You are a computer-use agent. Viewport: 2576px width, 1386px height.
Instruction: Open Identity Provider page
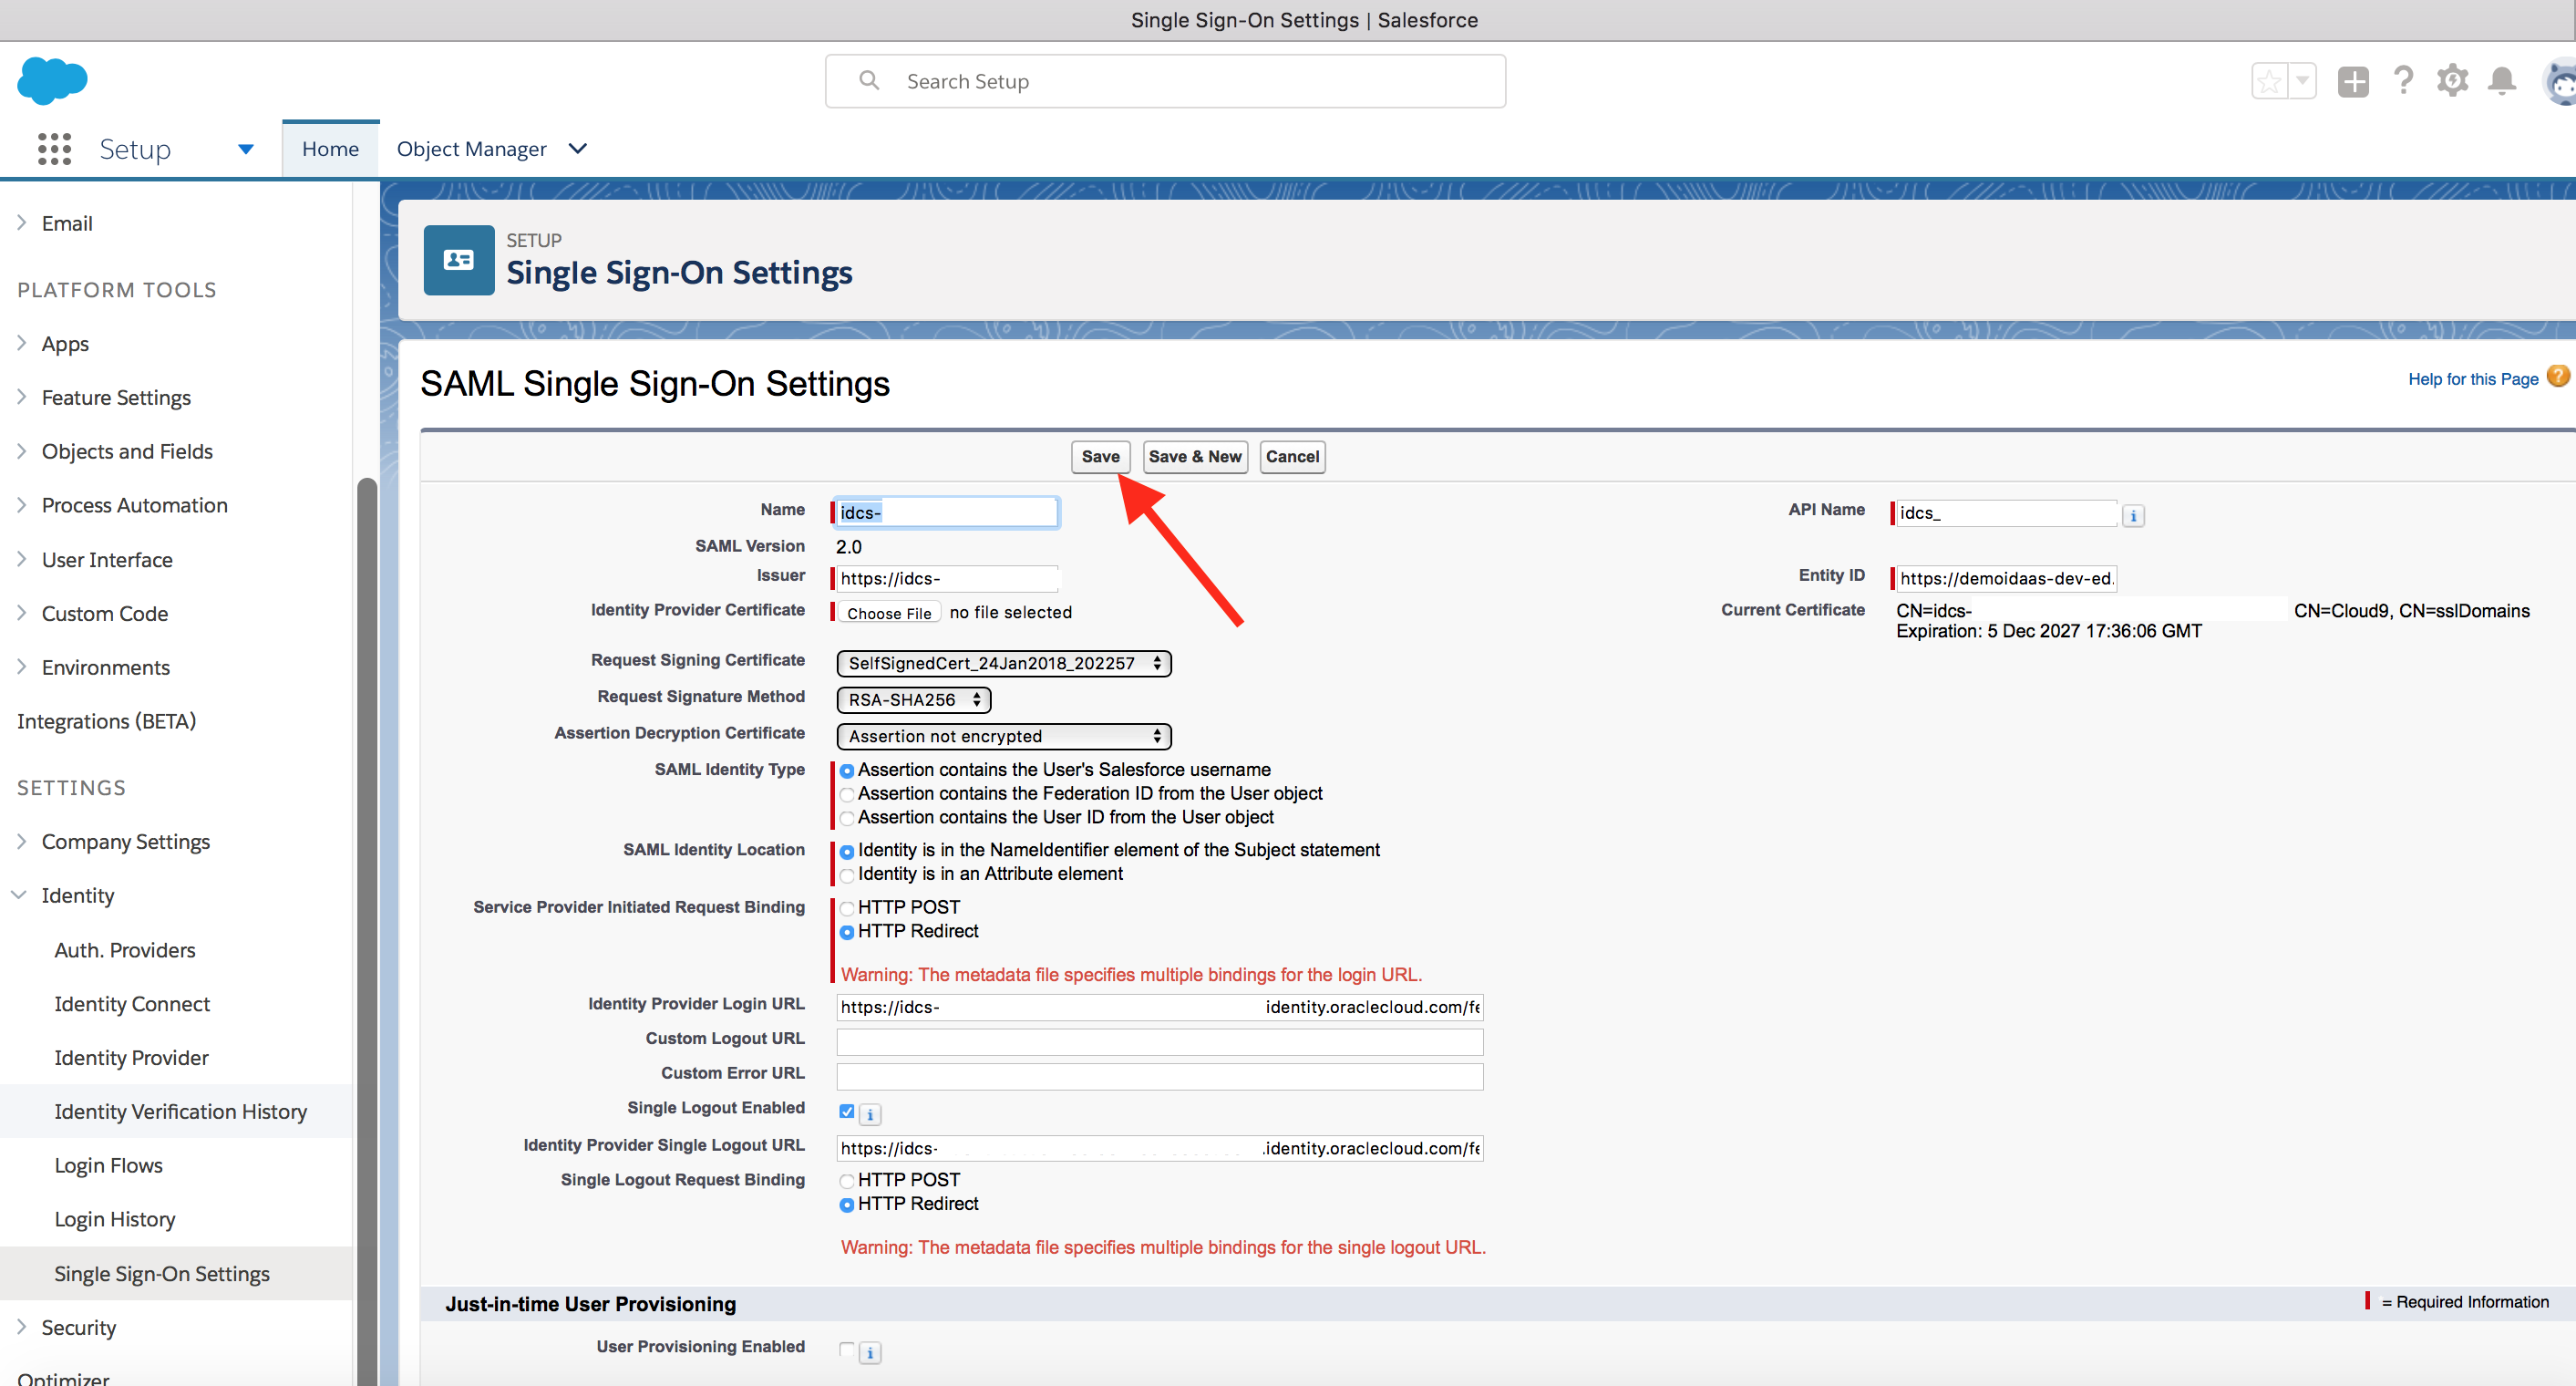tap(131, 1058)
